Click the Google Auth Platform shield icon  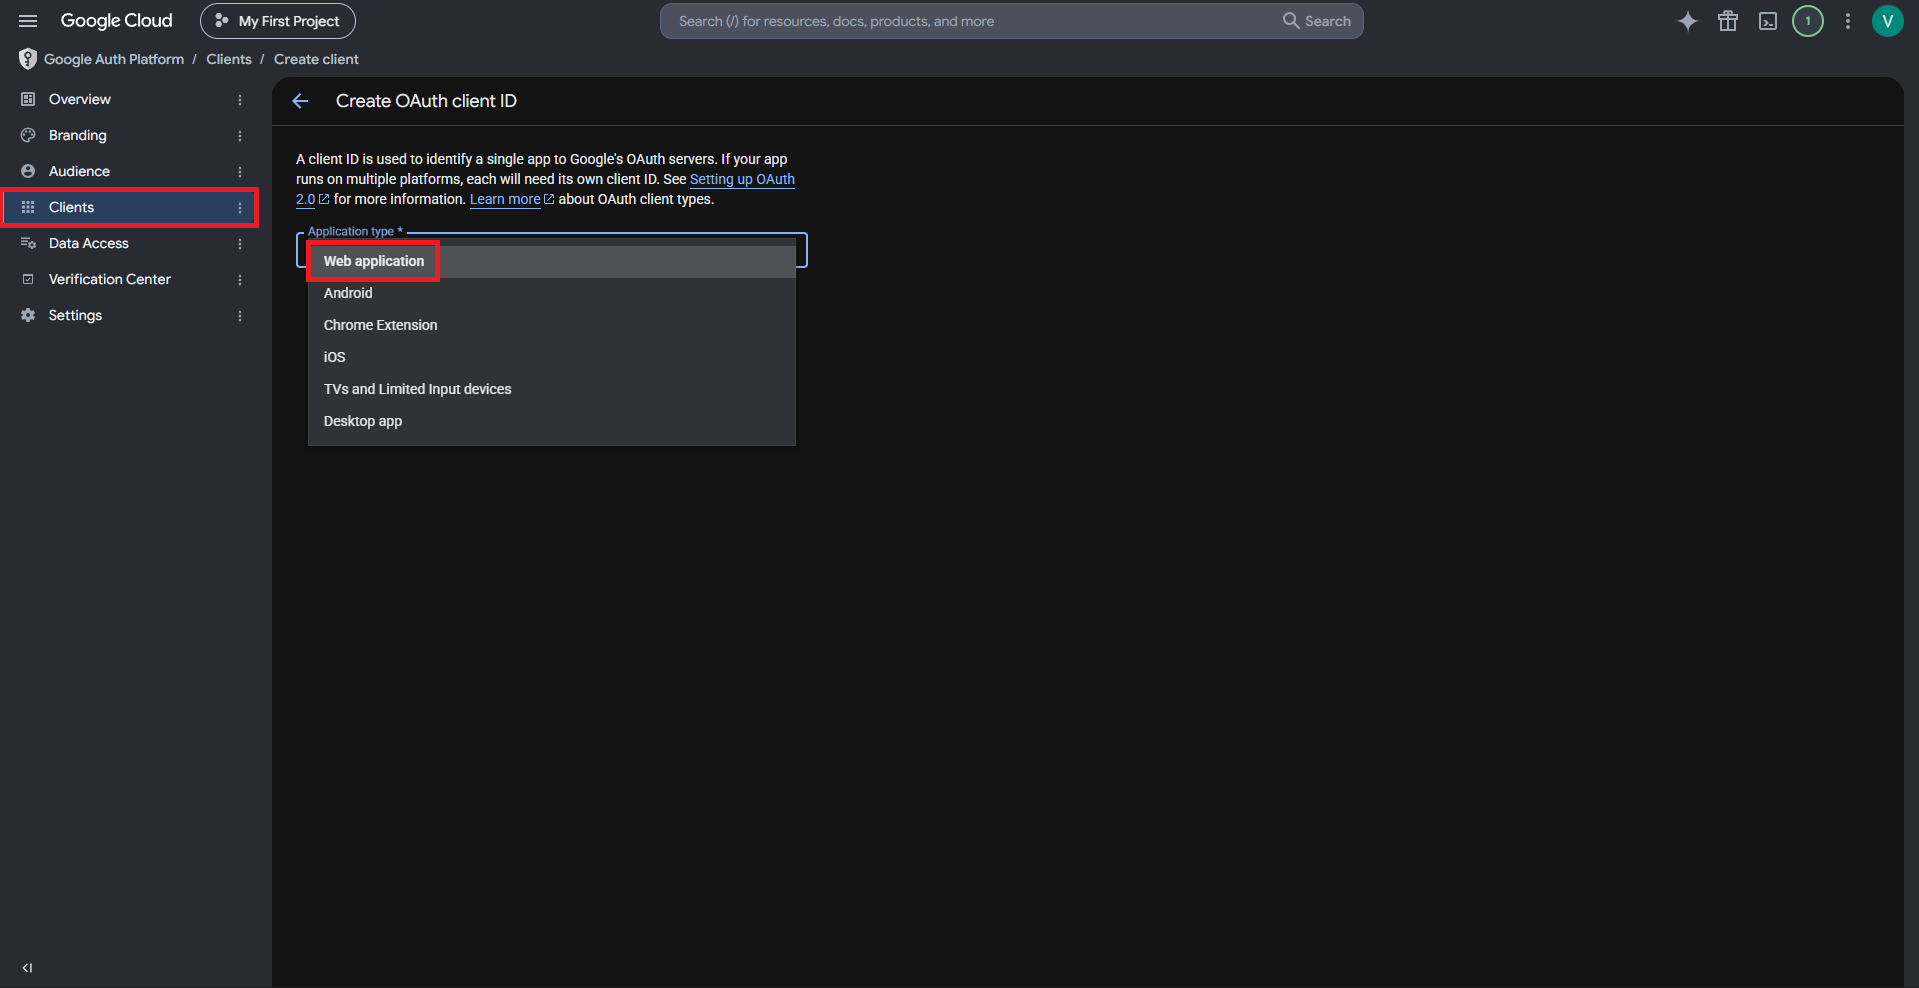28,59
